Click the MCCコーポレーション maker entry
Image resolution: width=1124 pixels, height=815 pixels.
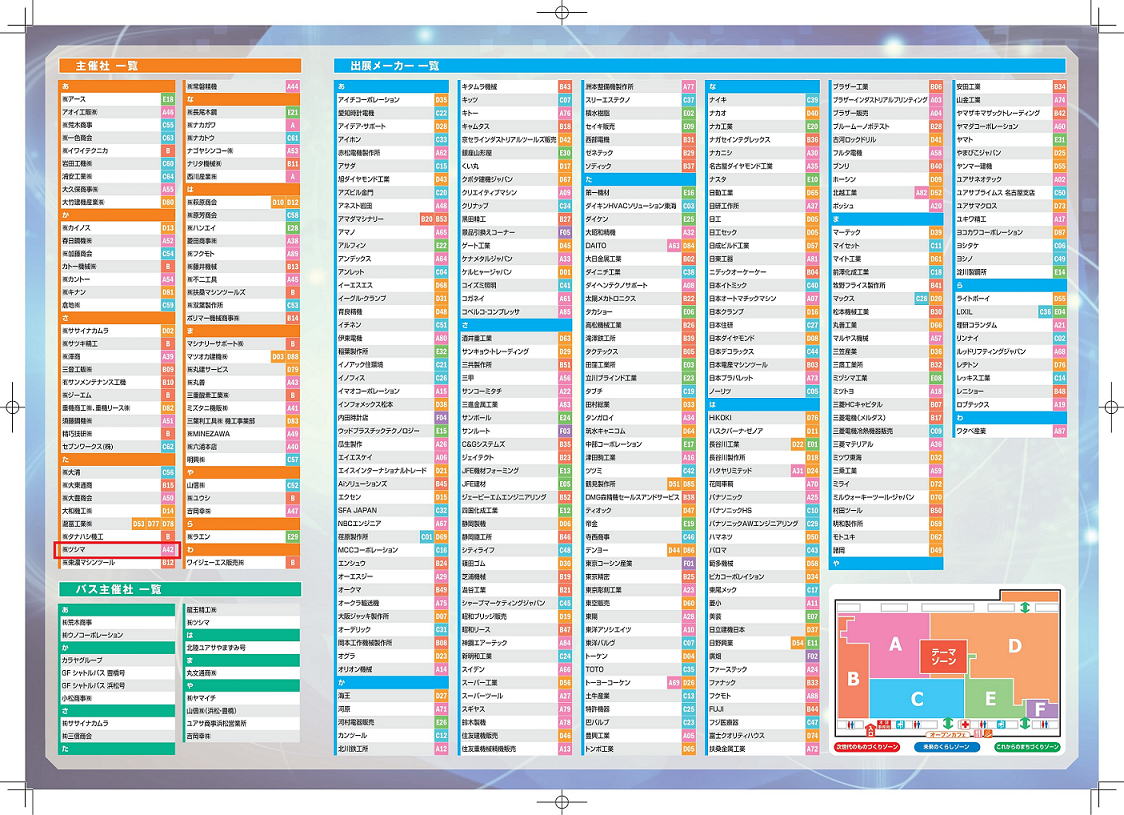391,551
